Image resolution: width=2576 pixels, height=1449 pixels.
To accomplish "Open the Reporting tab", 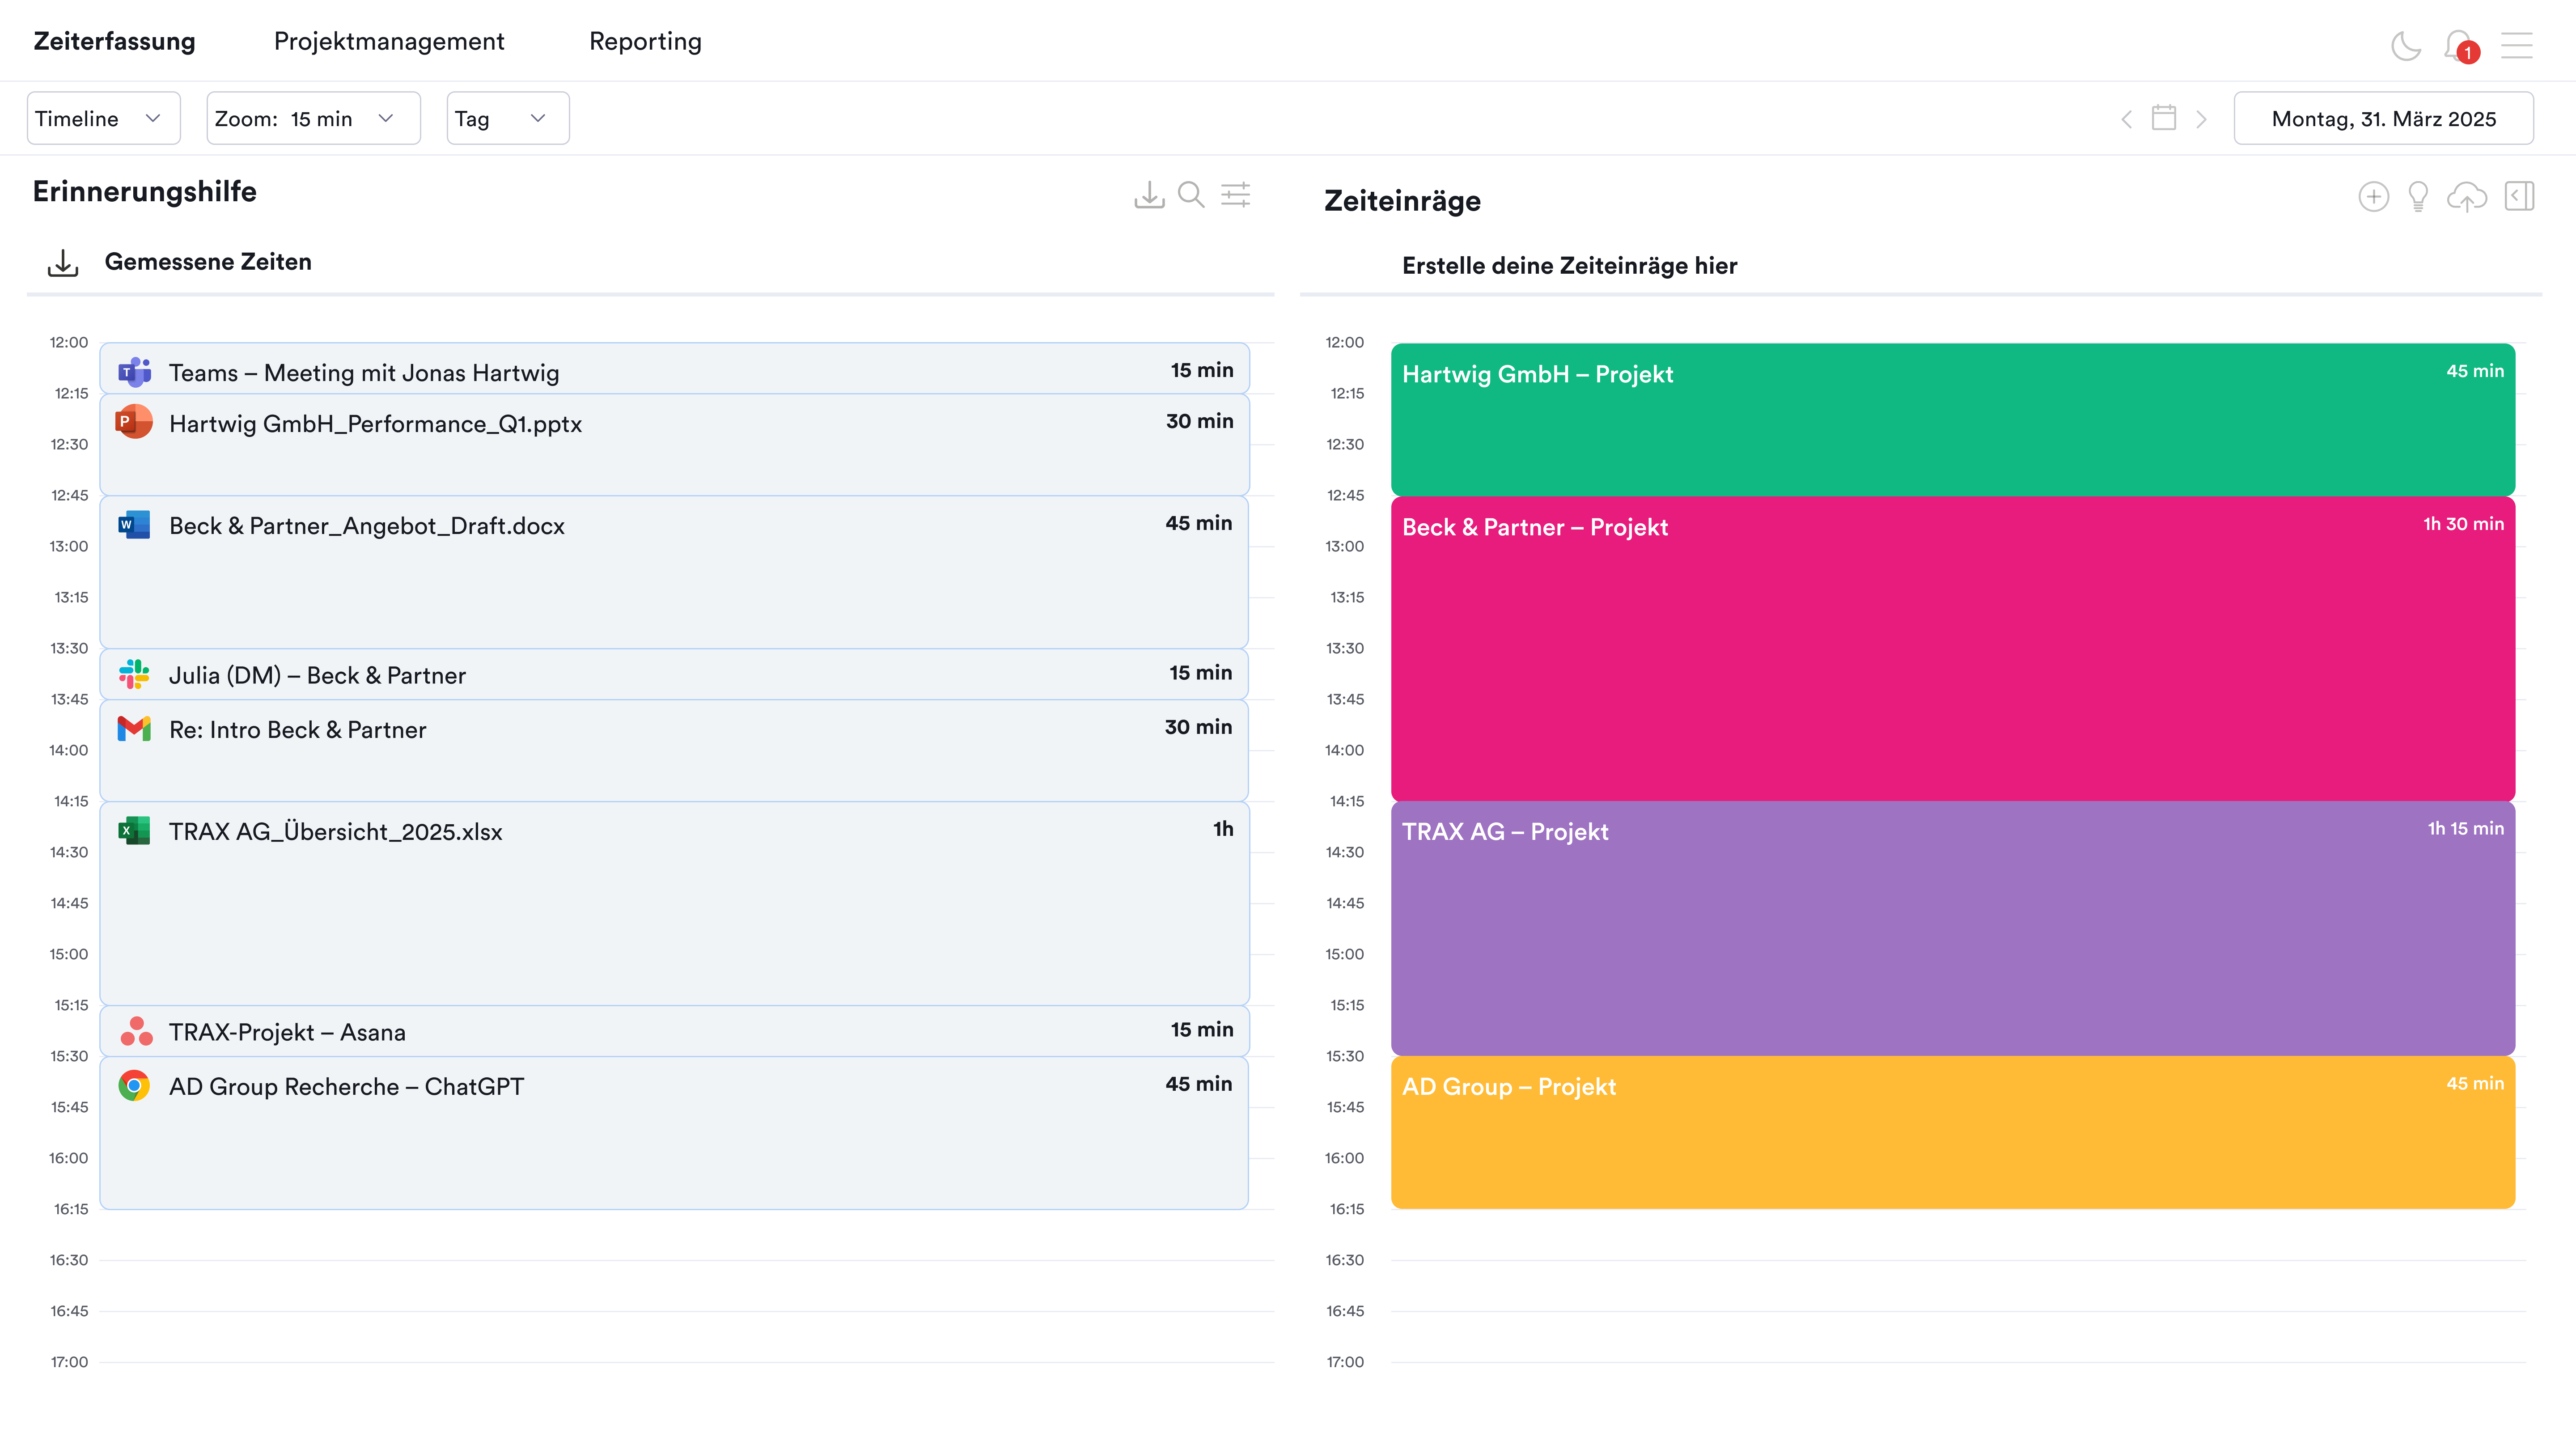I will click(645, 41).
